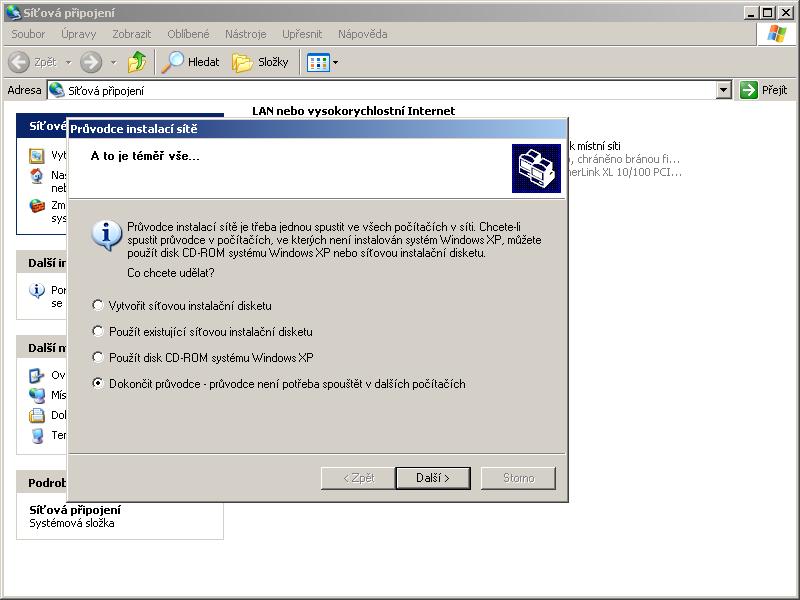This screenshot has width=800, height=600.
Task: Click the views layout icon
Action: pos(318,62)
